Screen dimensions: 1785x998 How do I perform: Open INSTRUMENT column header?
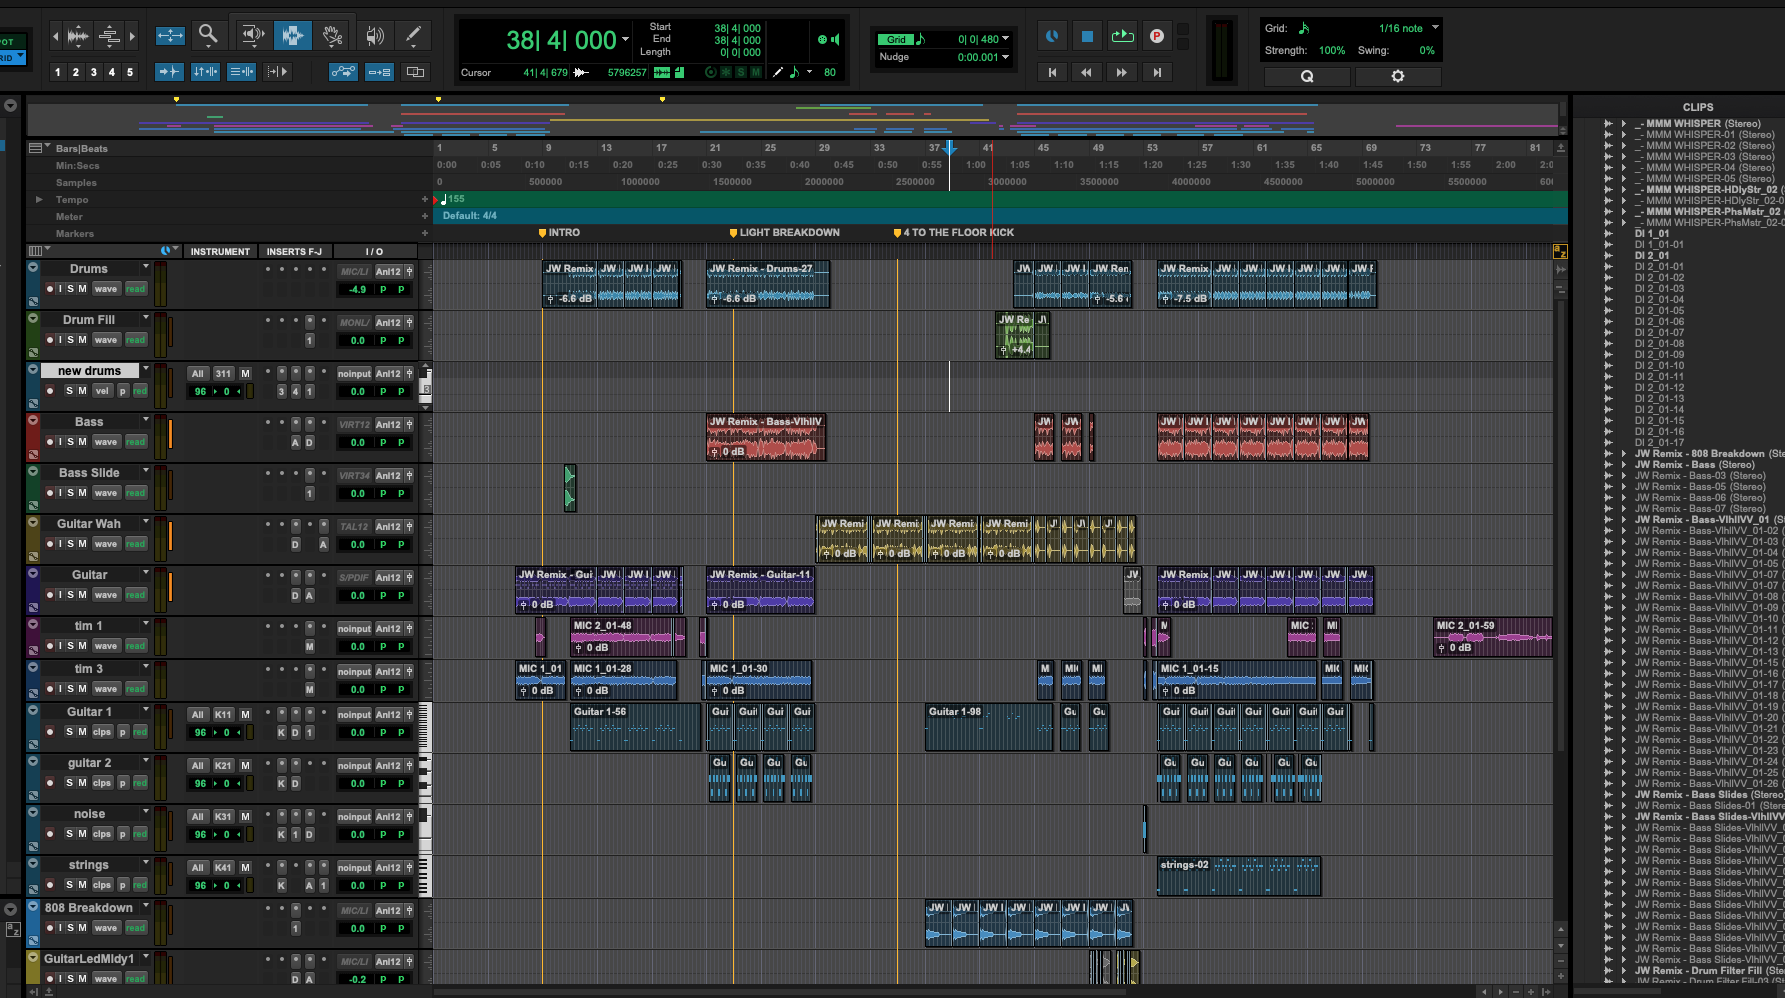220,251
